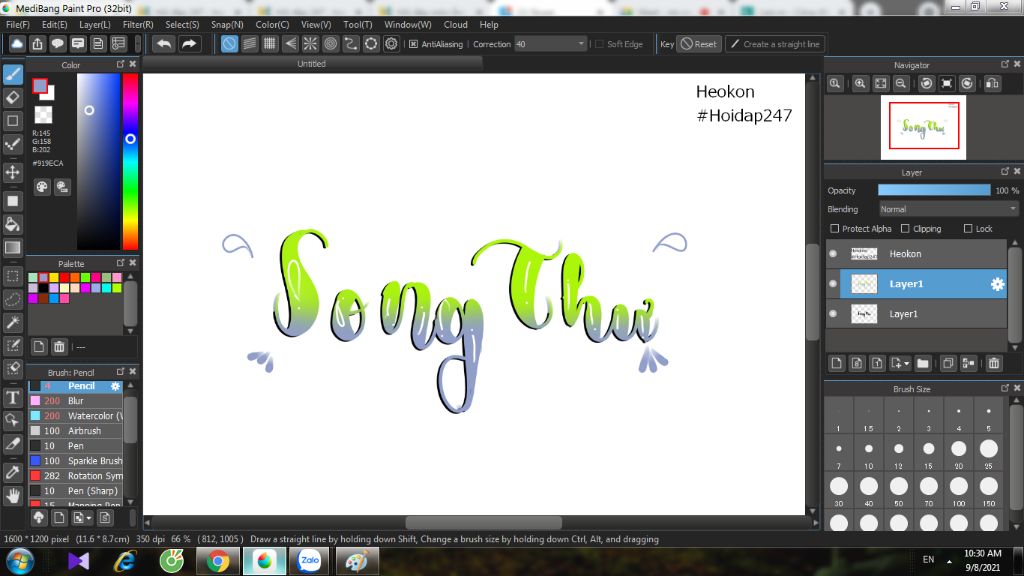Click Navigator zoom out icon
The image size is (1024, 576).
pos(901,84)
